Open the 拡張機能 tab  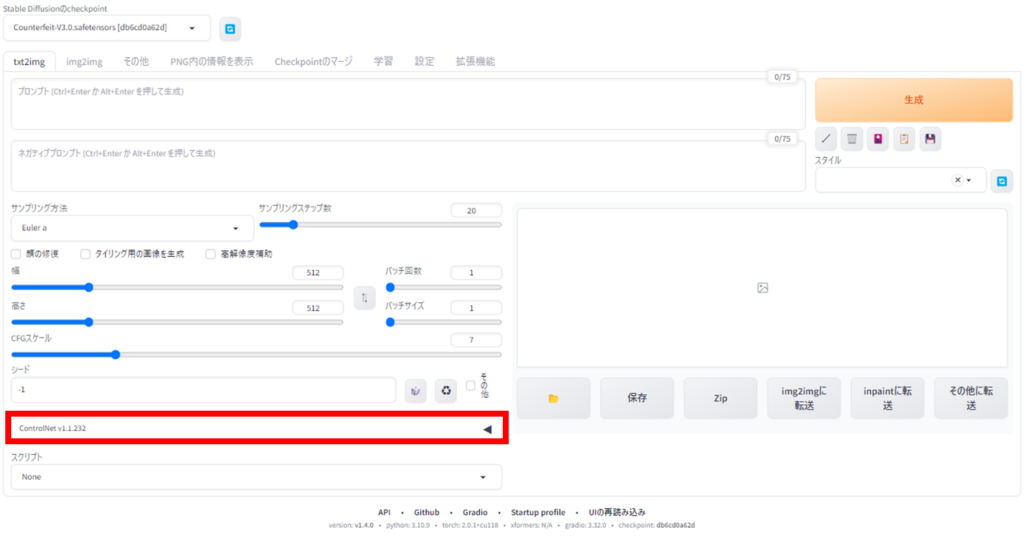pyautogui.click(x=475, y=61)
